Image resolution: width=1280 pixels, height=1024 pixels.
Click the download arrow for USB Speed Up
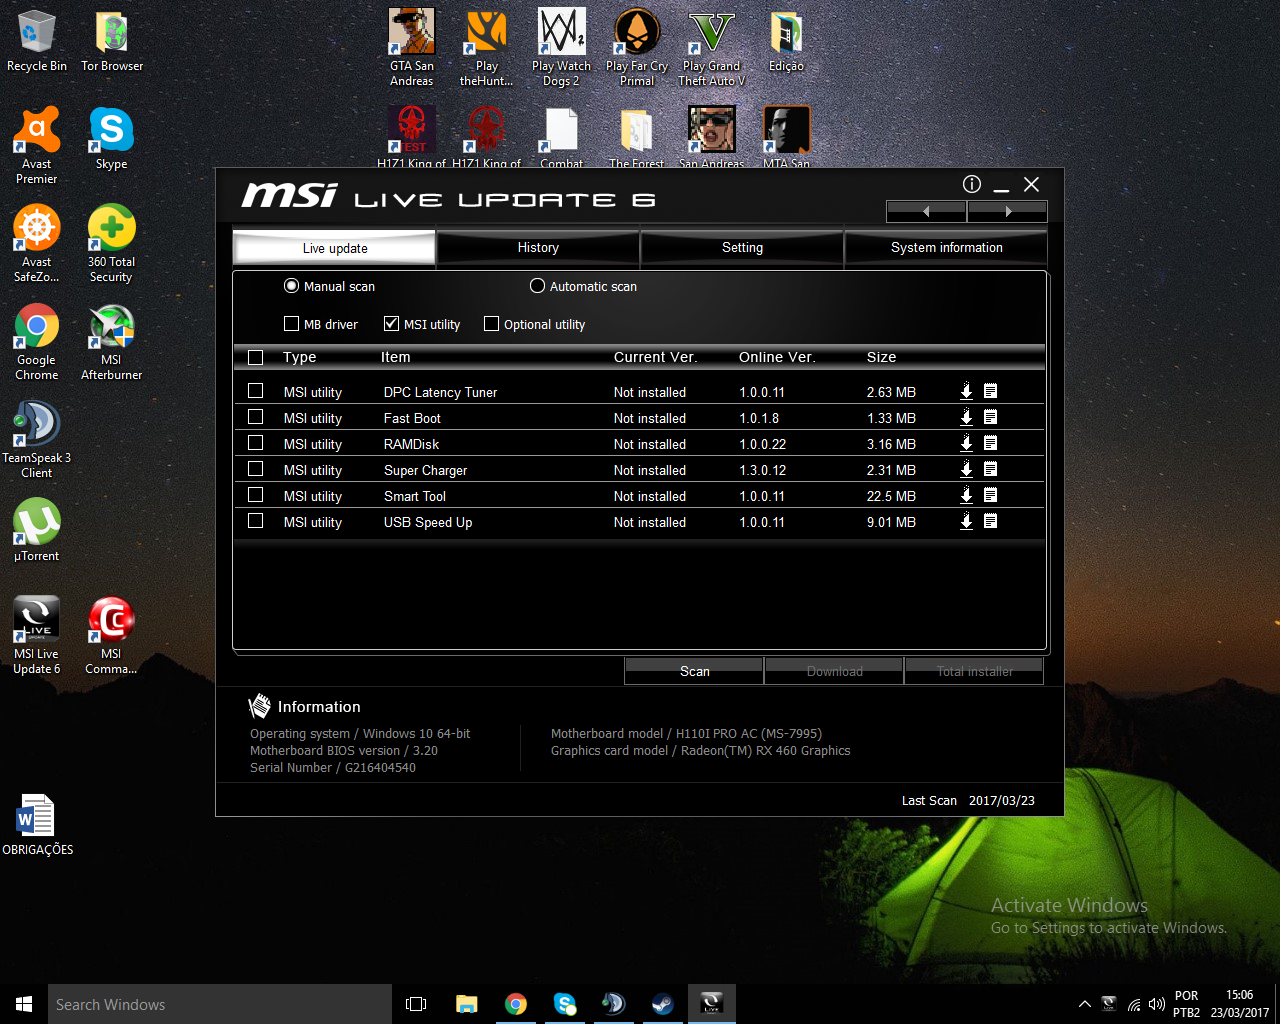coord(966,521)
